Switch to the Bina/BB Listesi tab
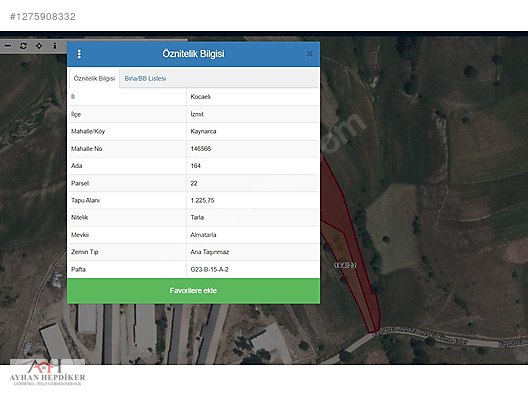528x396 pixels. pos(145,78)
